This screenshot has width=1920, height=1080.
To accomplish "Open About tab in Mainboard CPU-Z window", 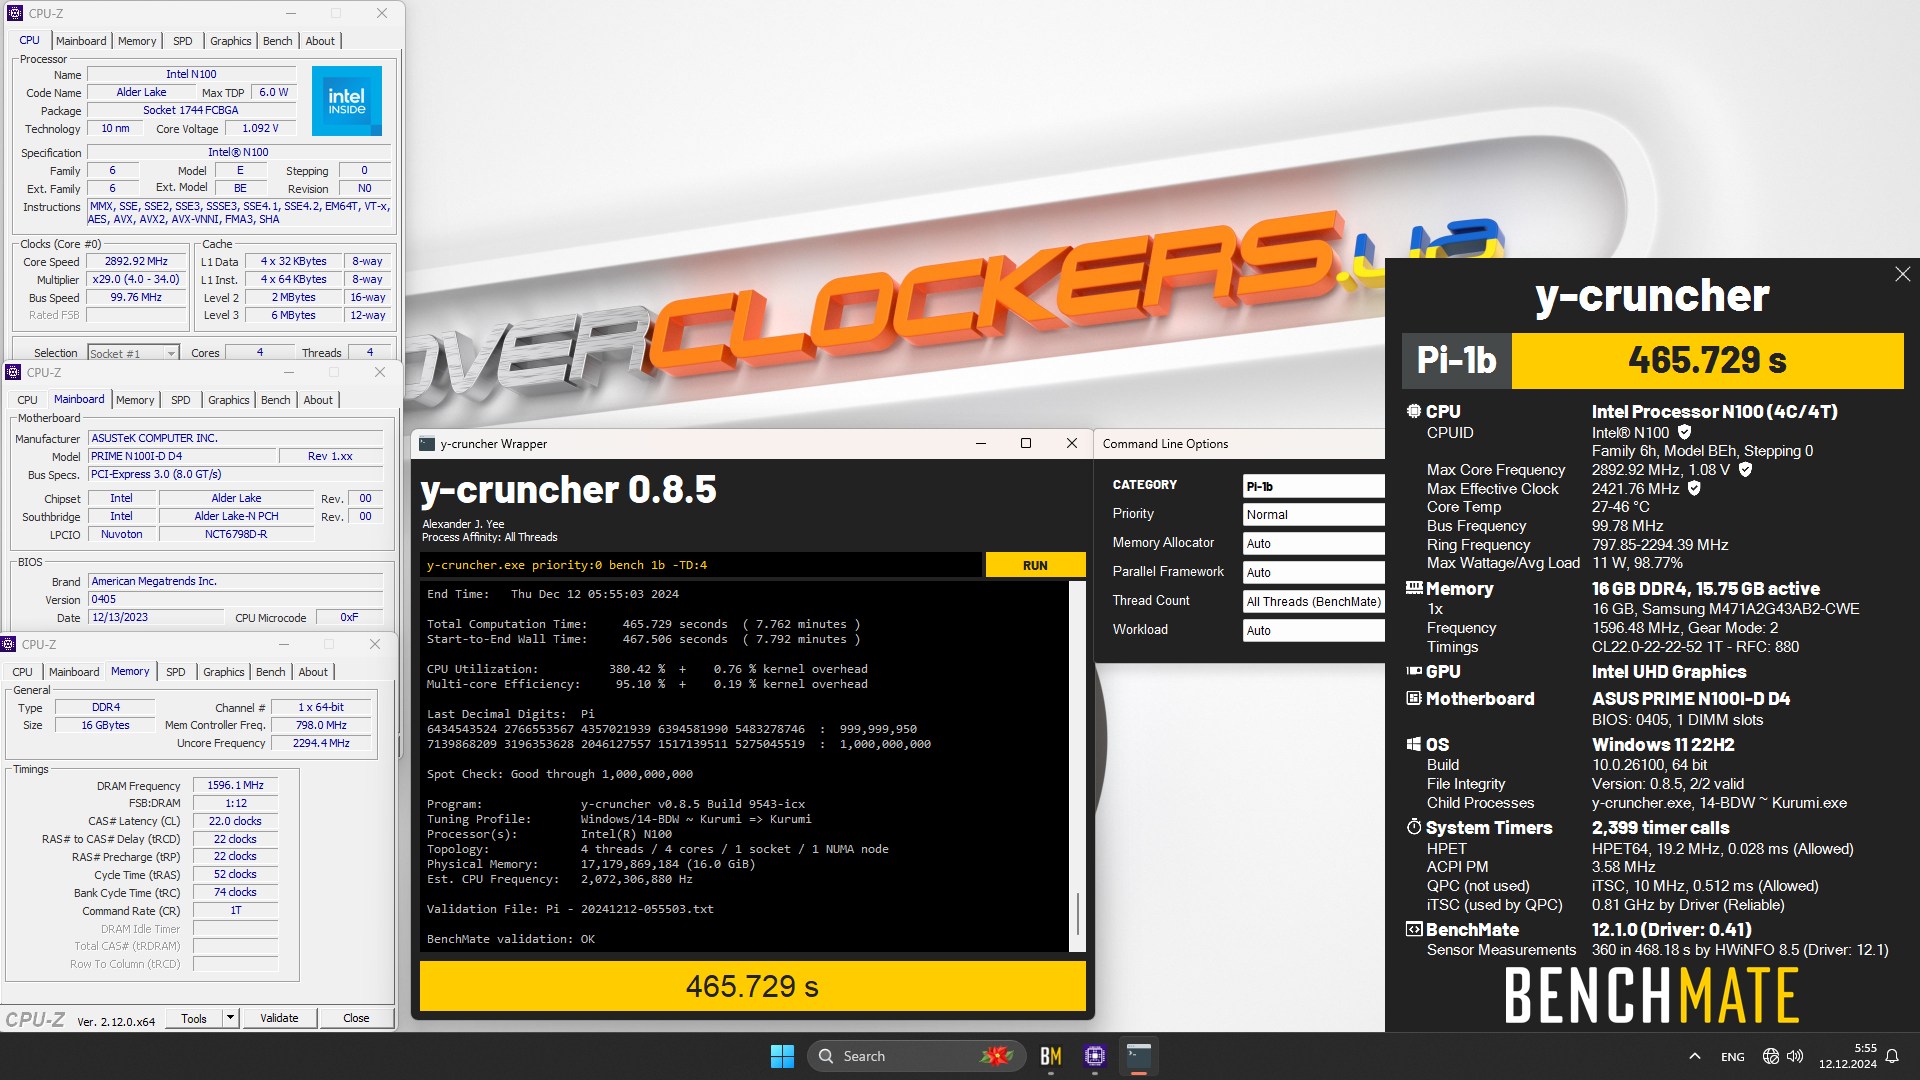I will tap(318, 400).
